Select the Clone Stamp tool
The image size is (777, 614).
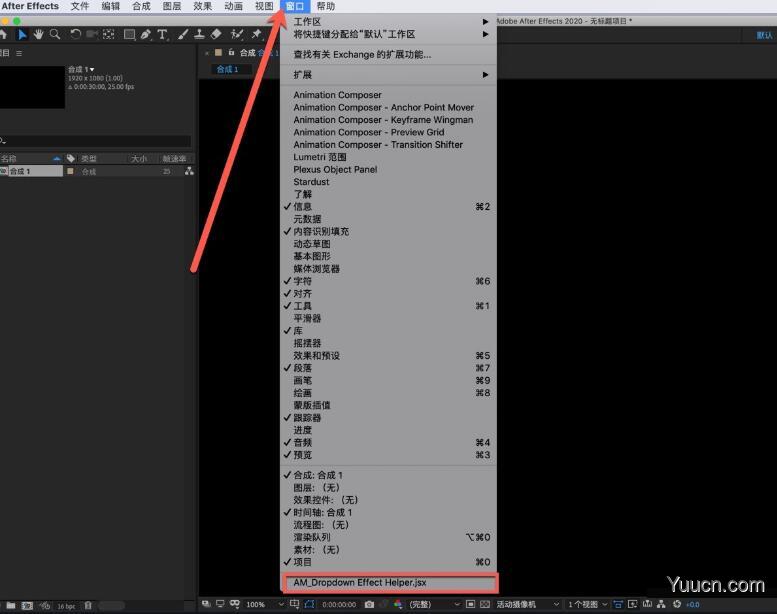click(199, 35)
